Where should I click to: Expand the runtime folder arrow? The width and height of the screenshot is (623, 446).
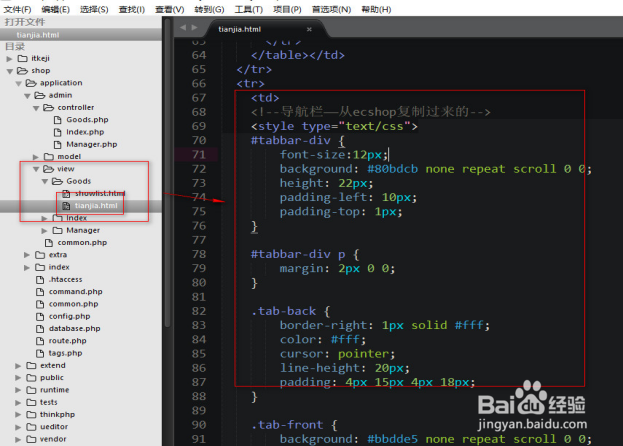[18, 390]
